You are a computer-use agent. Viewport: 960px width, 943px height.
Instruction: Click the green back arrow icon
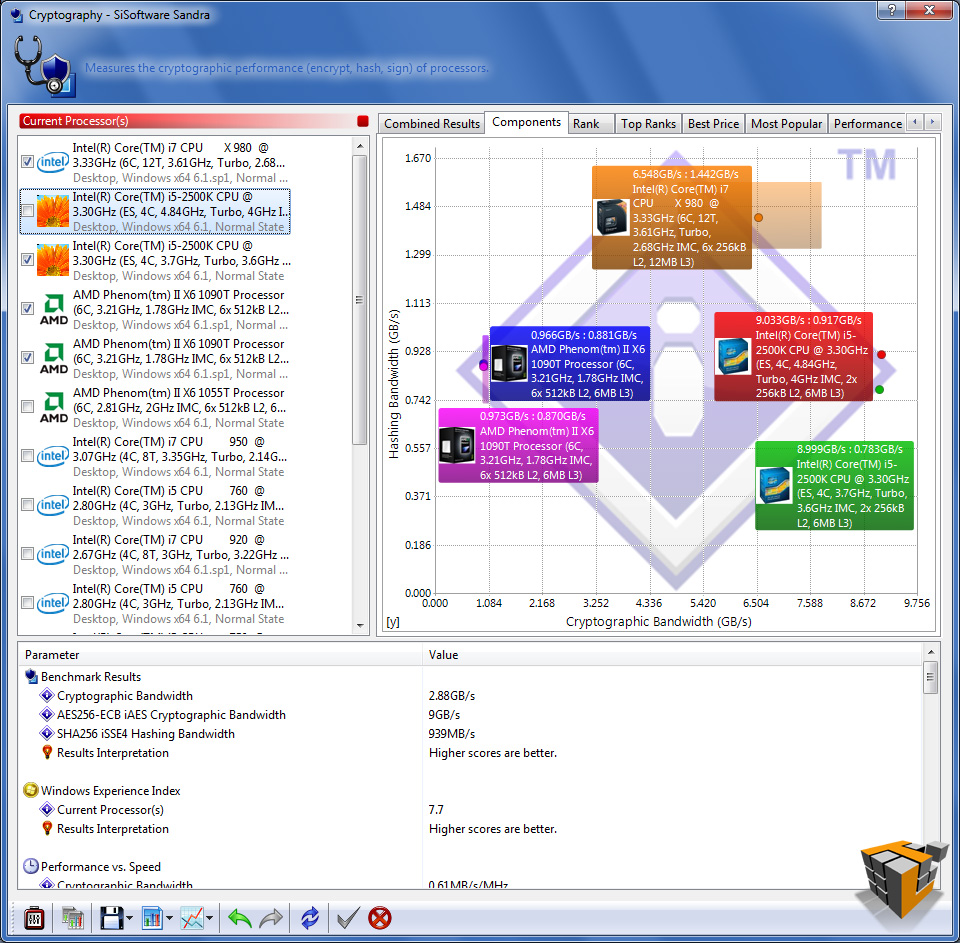[239, 918]
